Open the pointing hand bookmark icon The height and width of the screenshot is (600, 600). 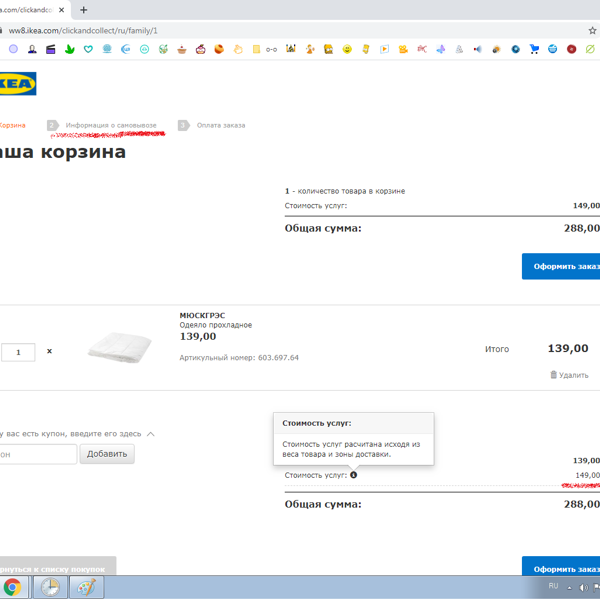(238, 49)
